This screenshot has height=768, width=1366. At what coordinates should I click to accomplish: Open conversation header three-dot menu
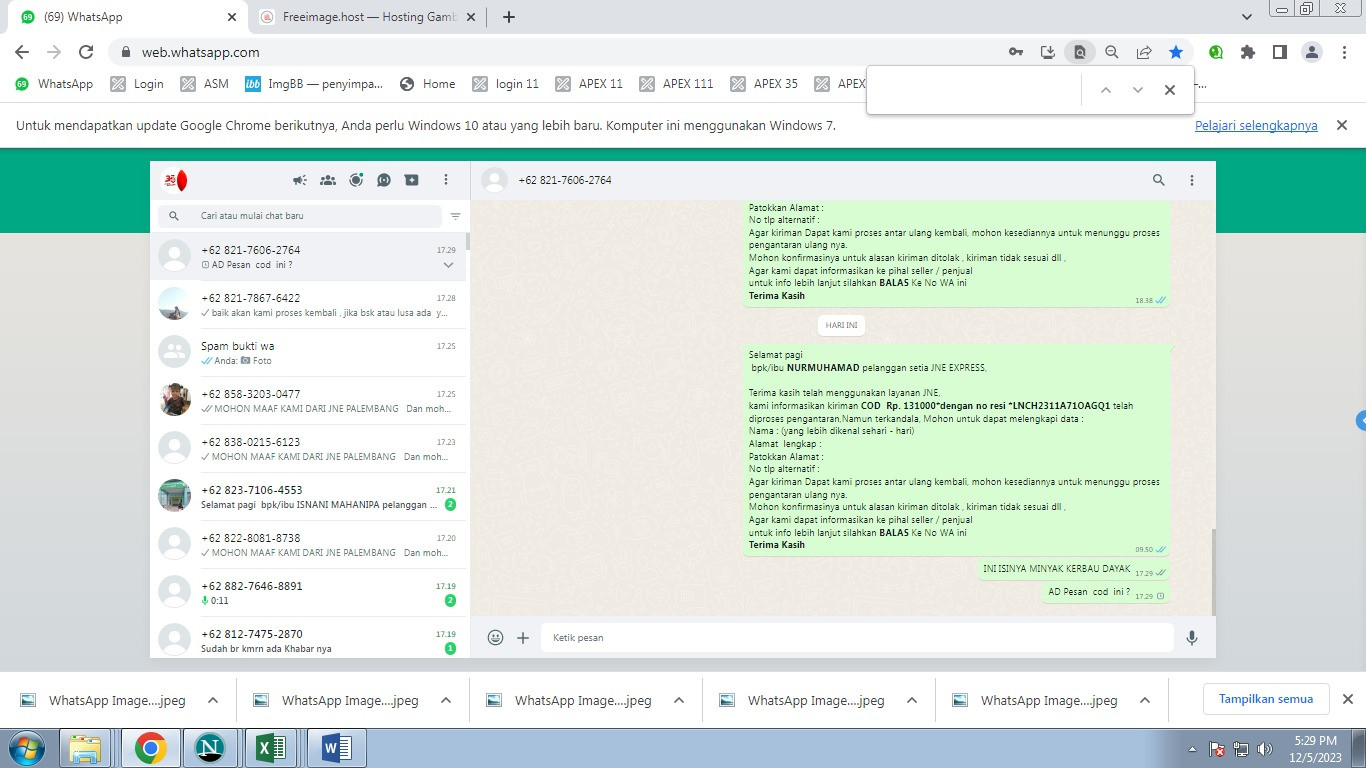pos(1192,180)
